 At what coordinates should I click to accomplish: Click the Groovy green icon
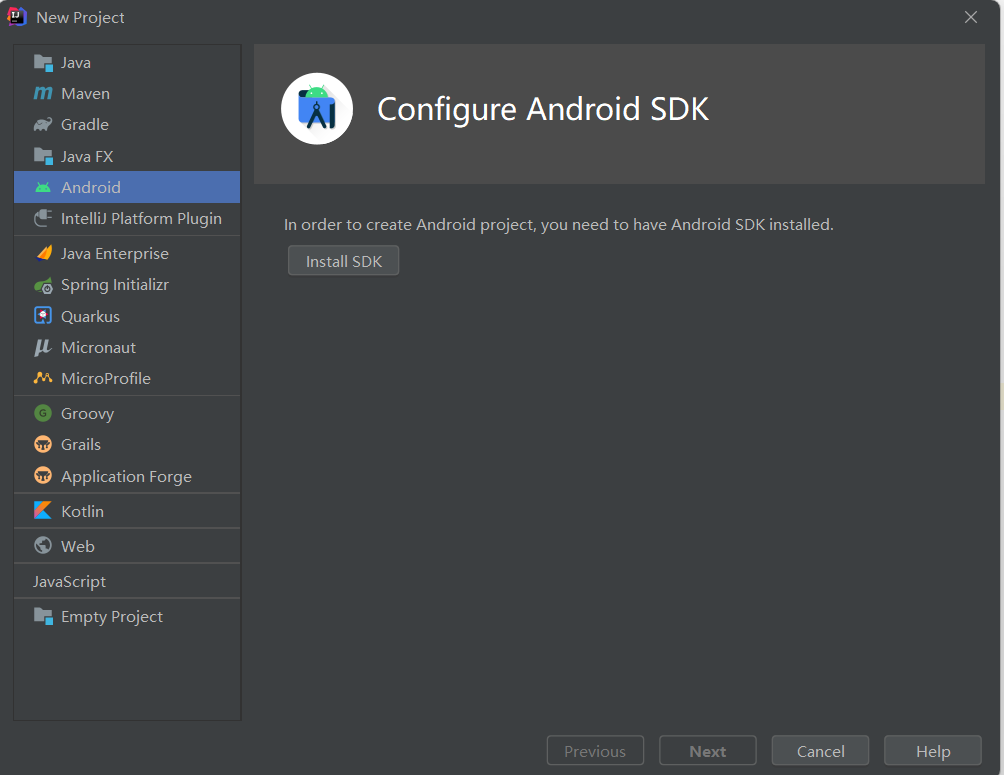click(x=43, y=414)
